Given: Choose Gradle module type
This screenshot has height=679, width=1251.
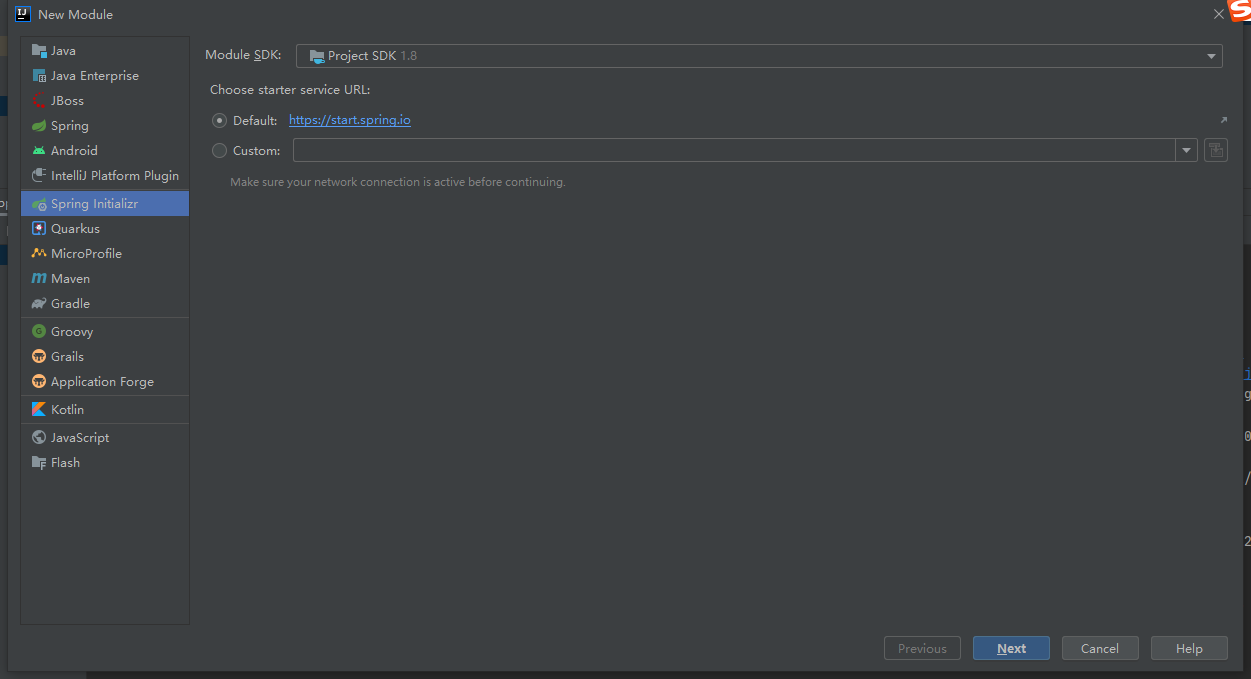Looking at the screenshot, I should [x=105, y=304].
